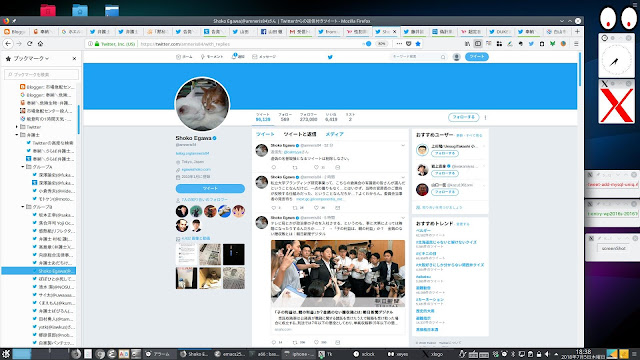
Task: Reply to the first tweet
Action: coord(274,167)
